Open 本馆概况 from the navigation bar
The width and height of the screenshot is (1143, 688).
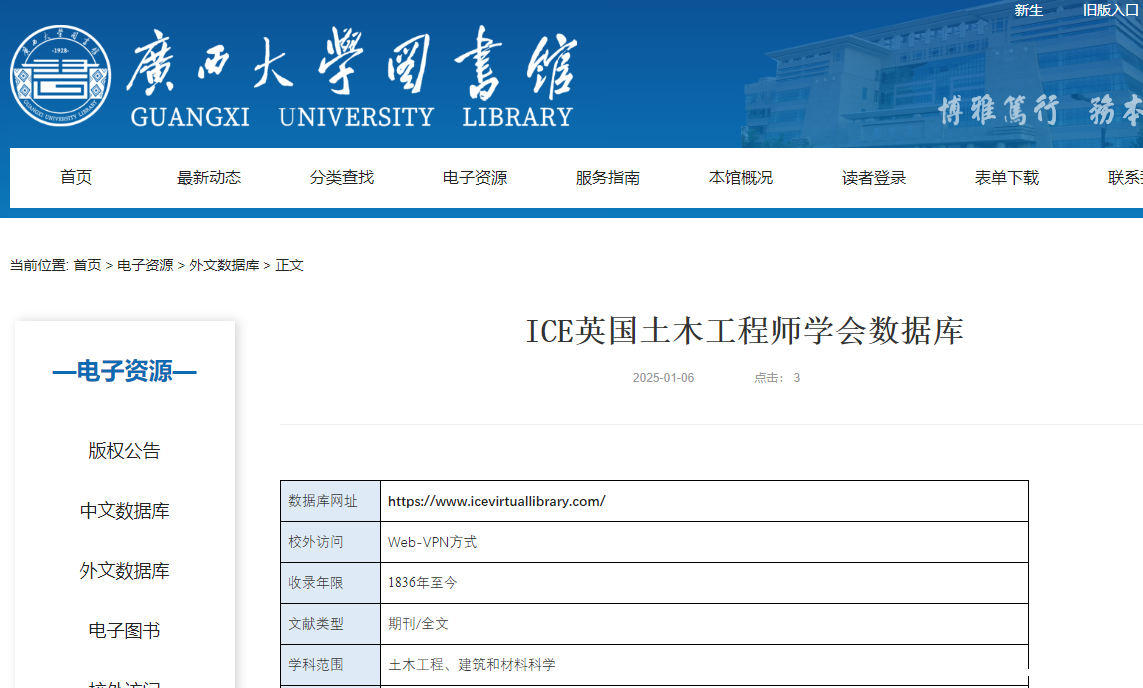click(741, 178)
